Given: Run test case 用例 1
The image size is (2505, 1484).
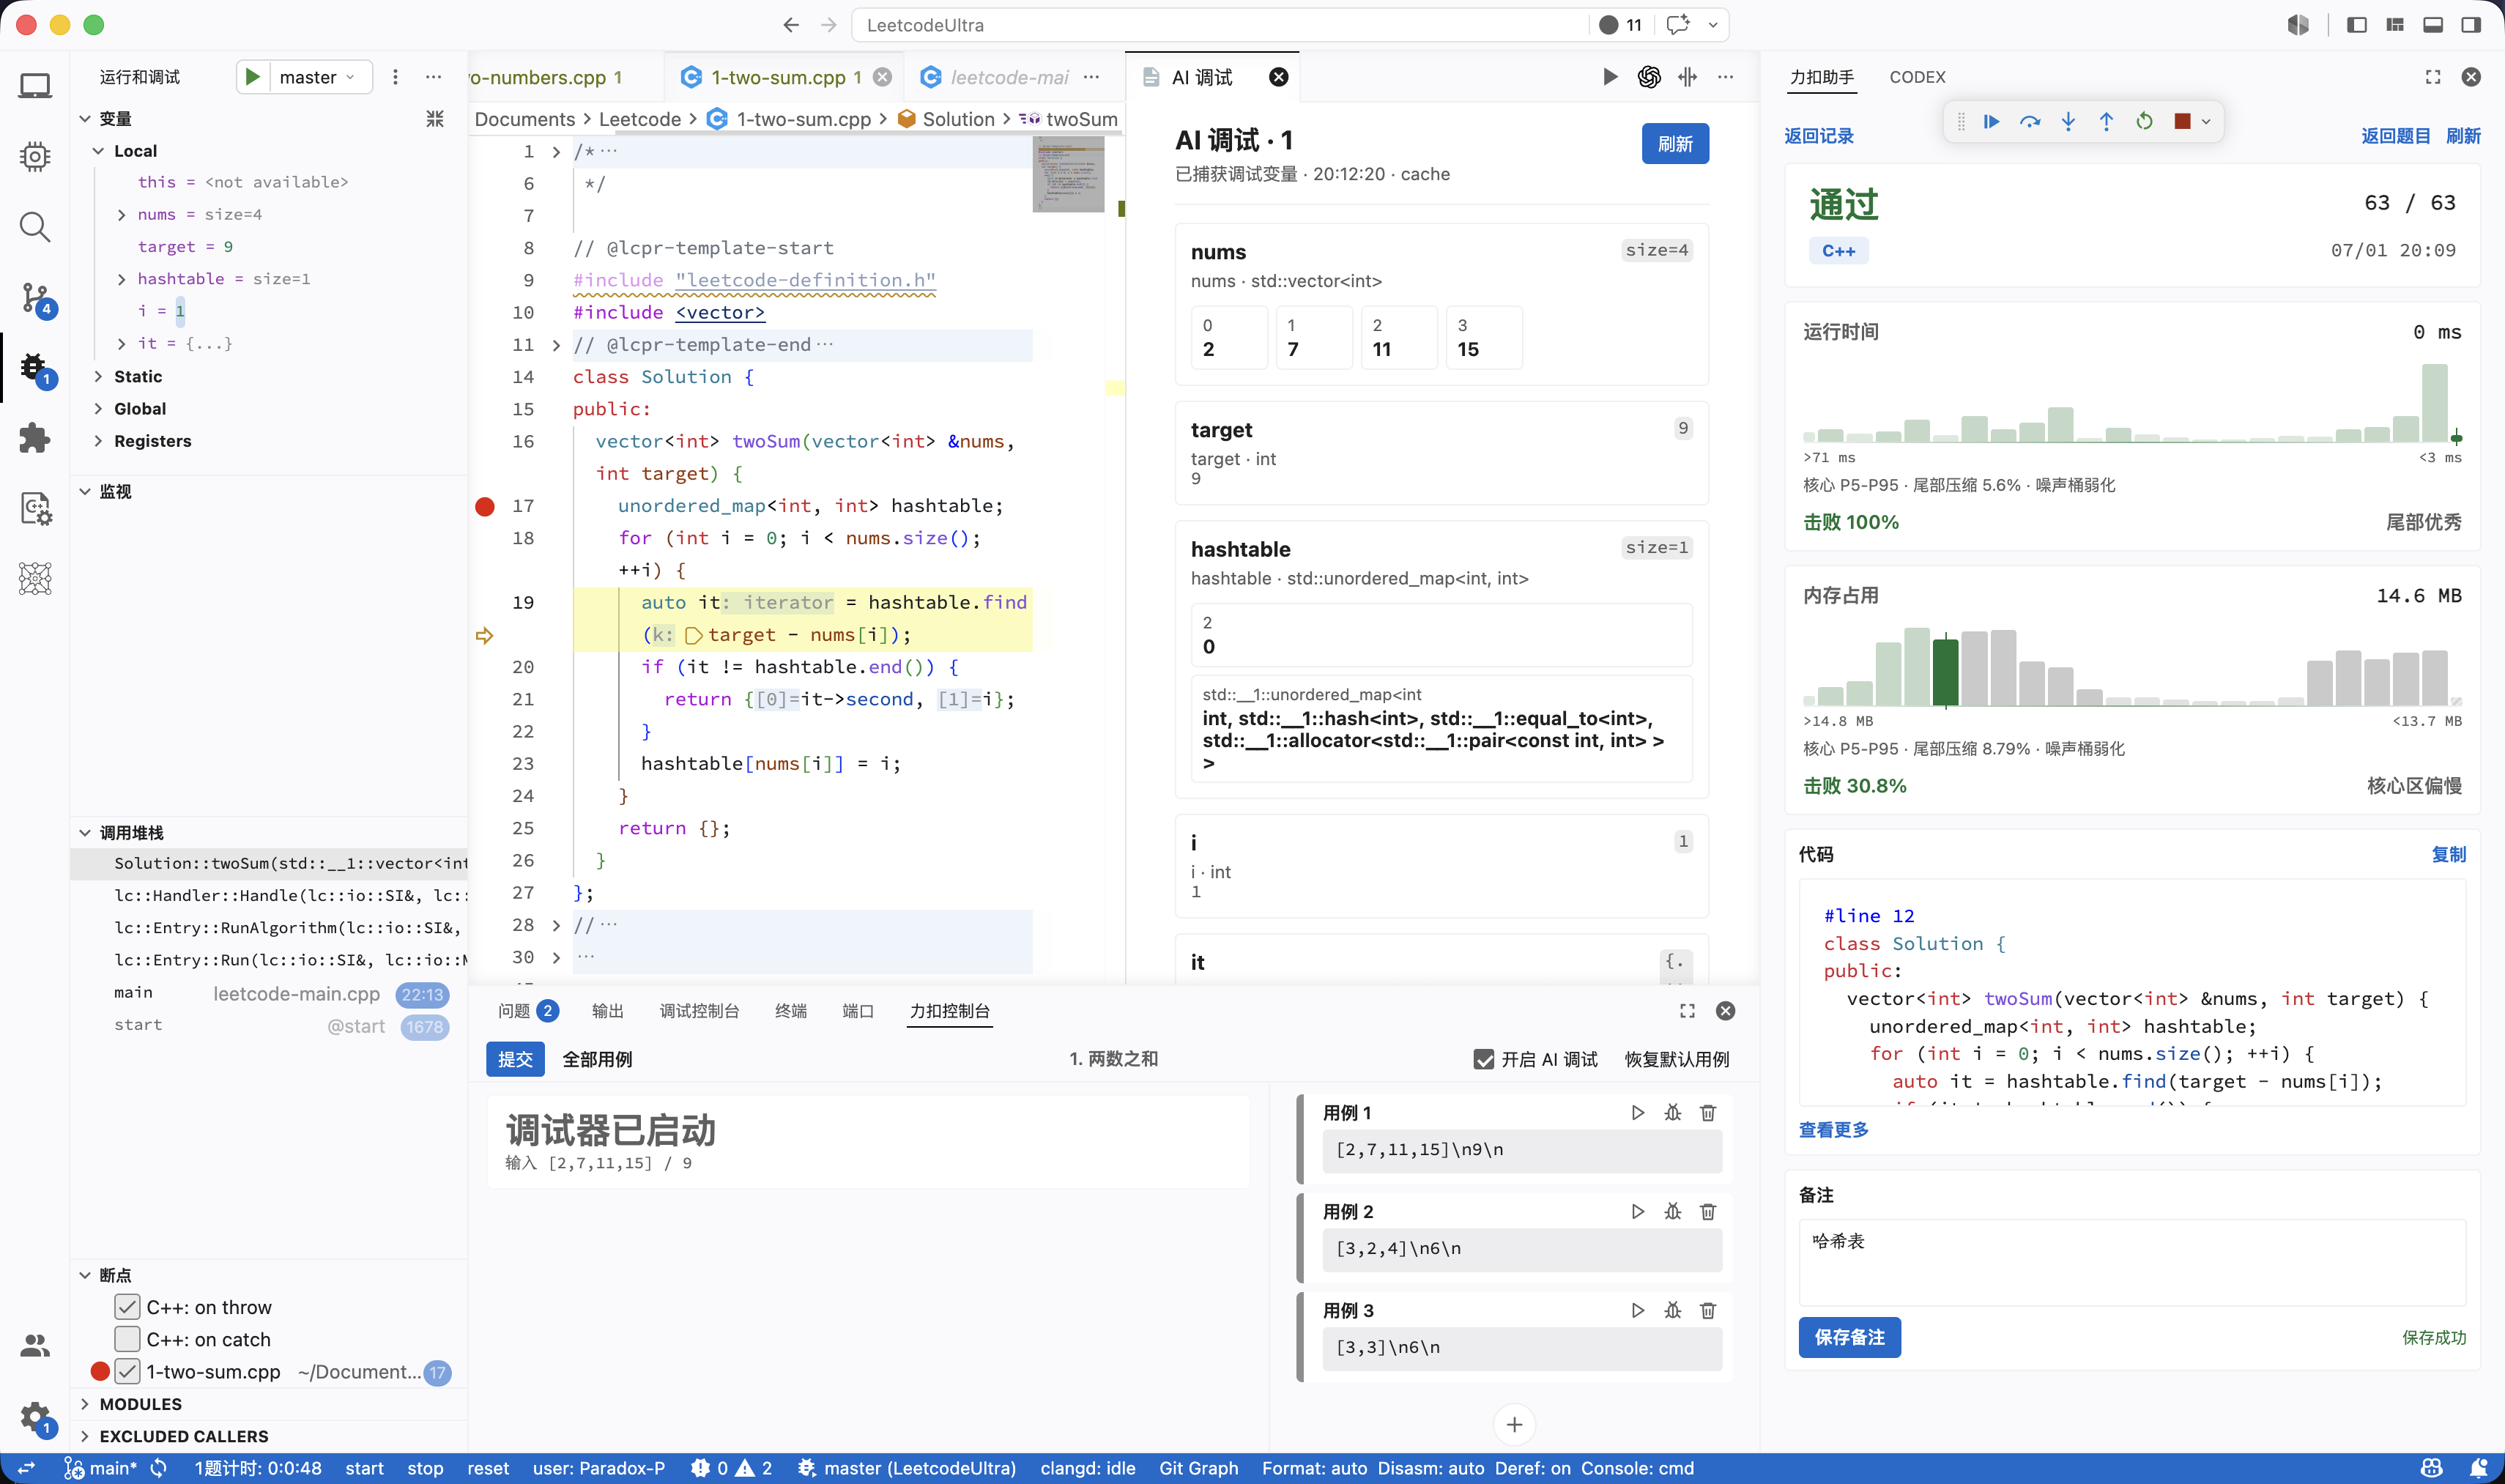Looking at the screenshot, I should point(1637,1113).
